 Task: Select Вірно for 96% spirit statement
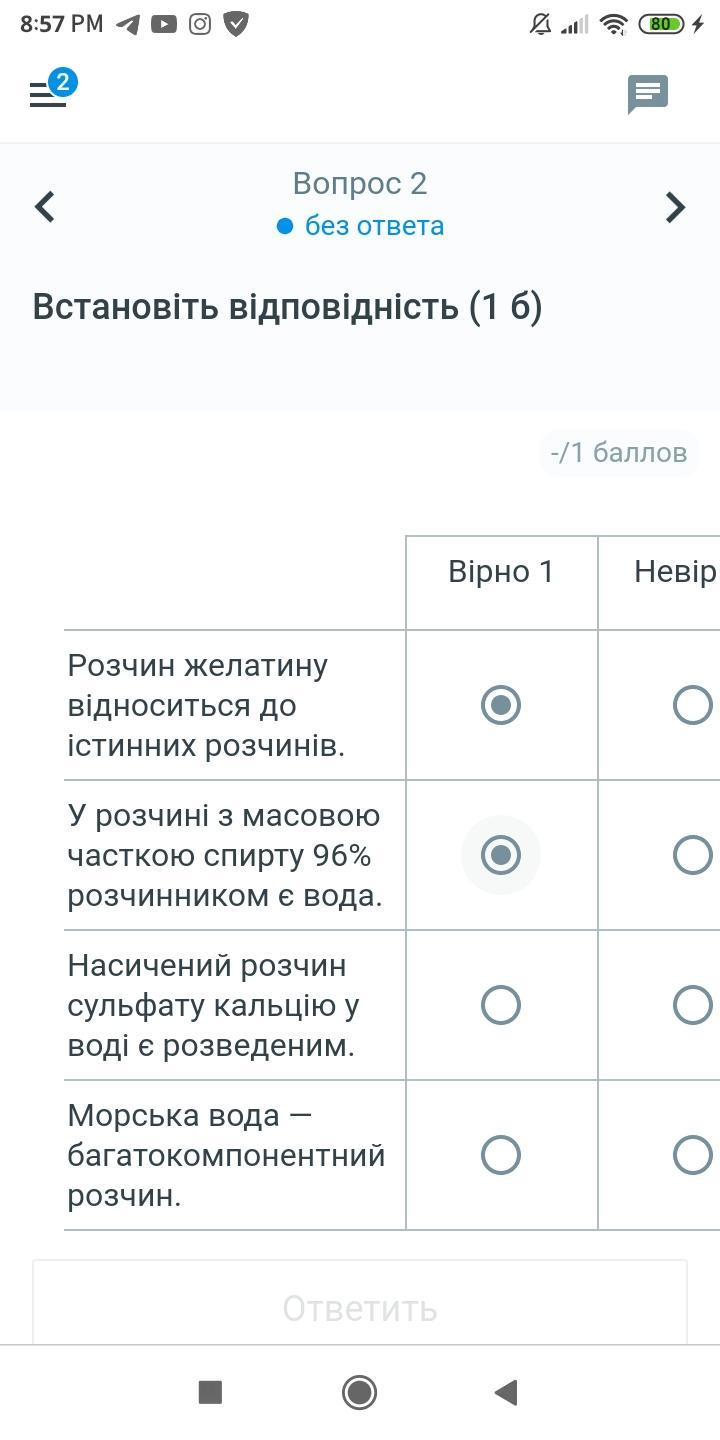(501, 855)
